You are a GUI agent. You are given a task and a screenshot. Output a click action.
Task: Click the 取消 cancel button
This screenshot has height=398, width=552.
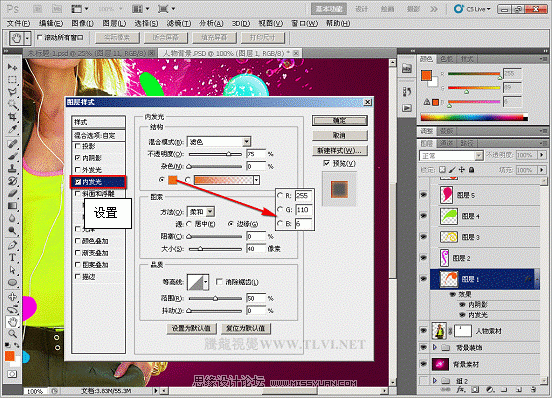340,135
